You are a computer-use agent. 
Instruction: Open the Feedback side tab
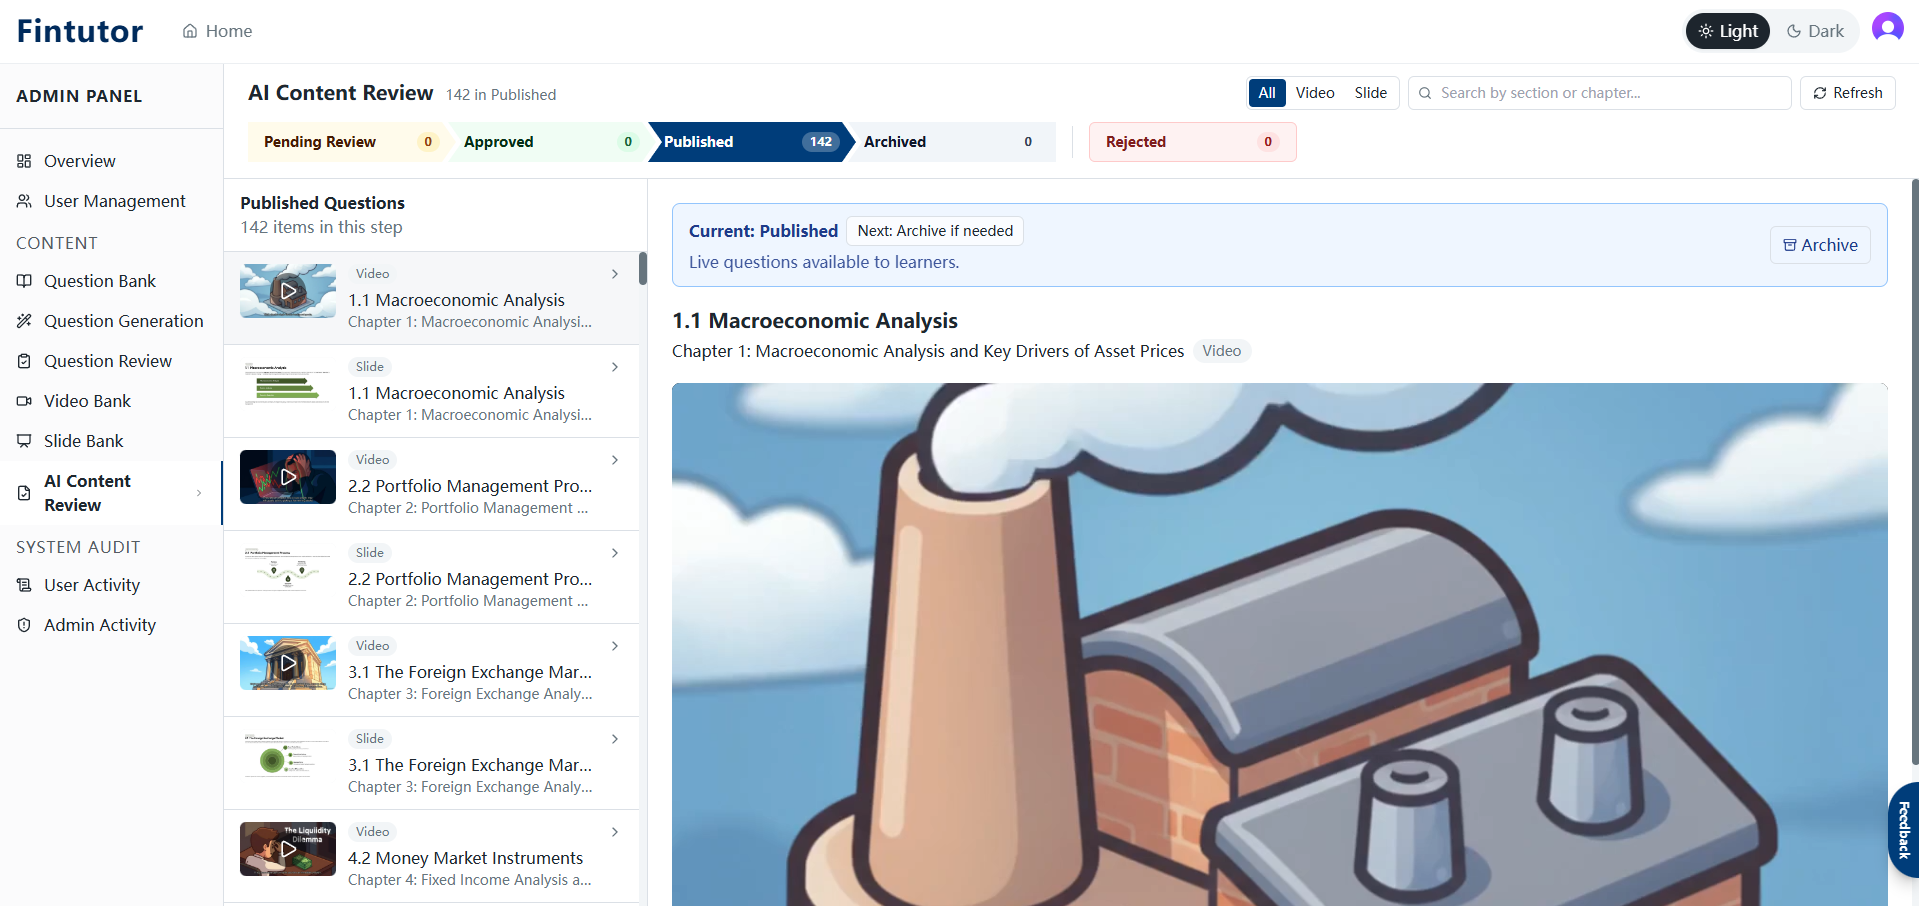pos(1903,830)
